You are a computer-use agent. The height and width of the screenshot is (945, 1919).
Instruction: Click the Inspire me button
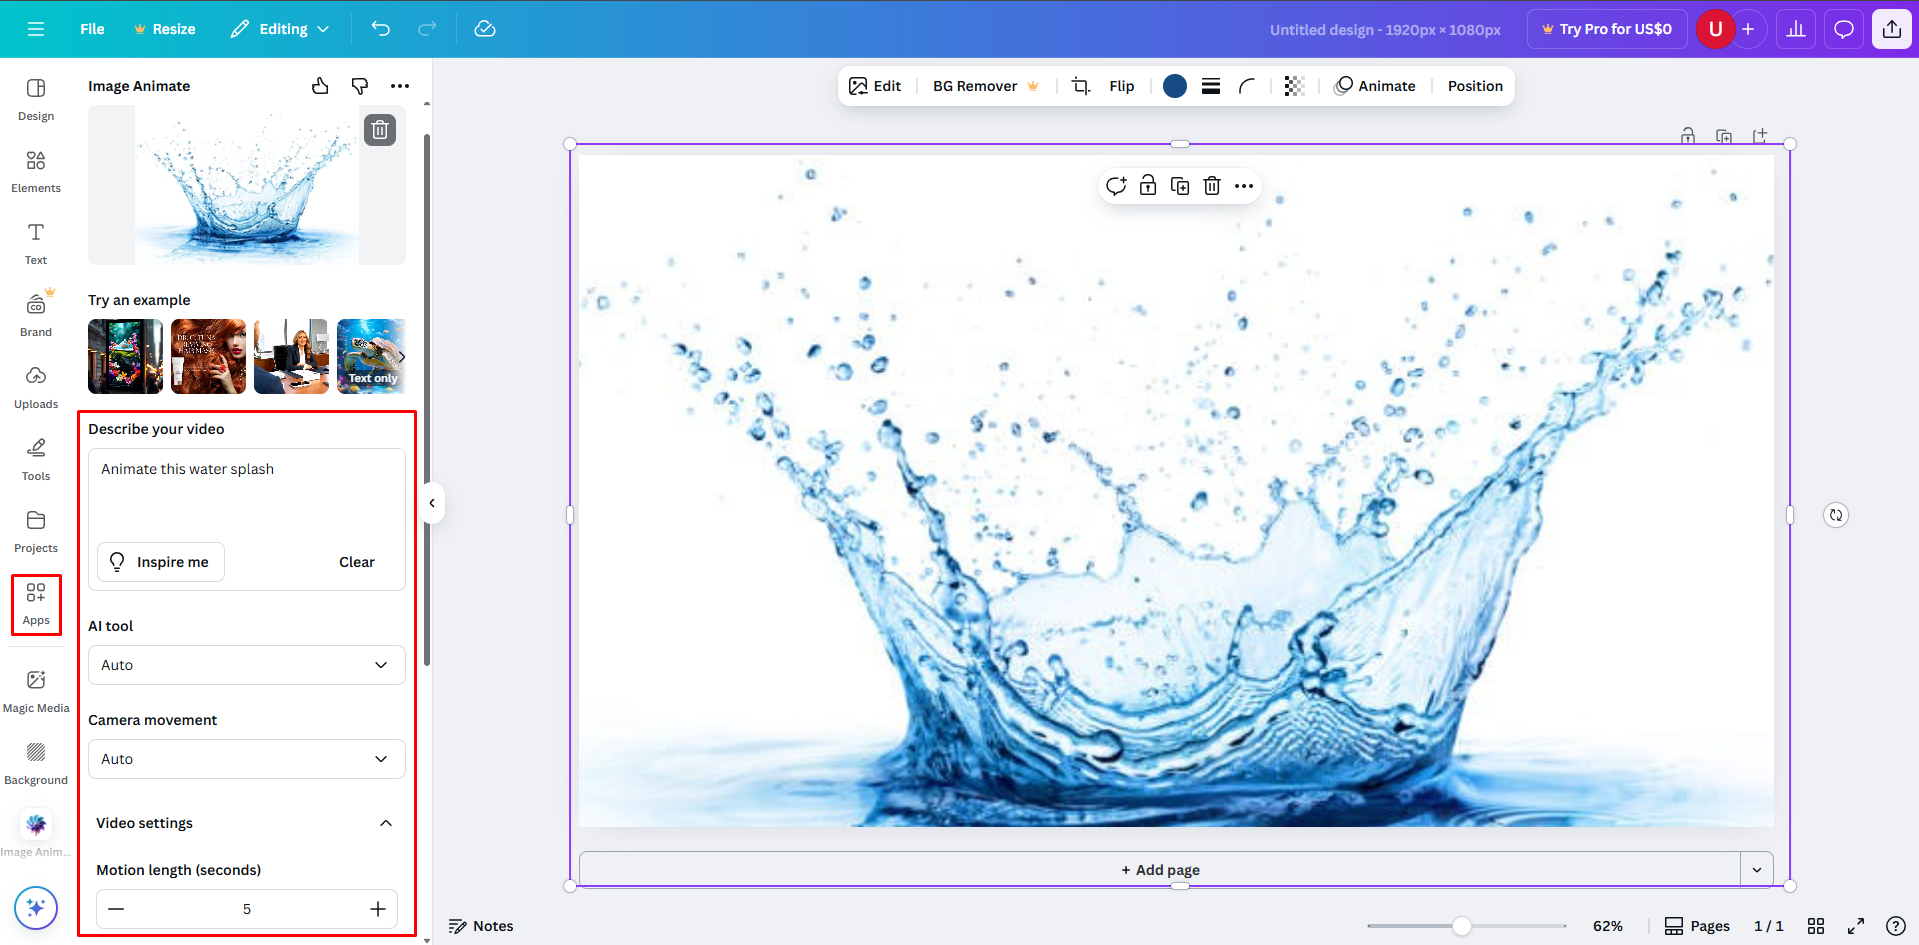160,561
